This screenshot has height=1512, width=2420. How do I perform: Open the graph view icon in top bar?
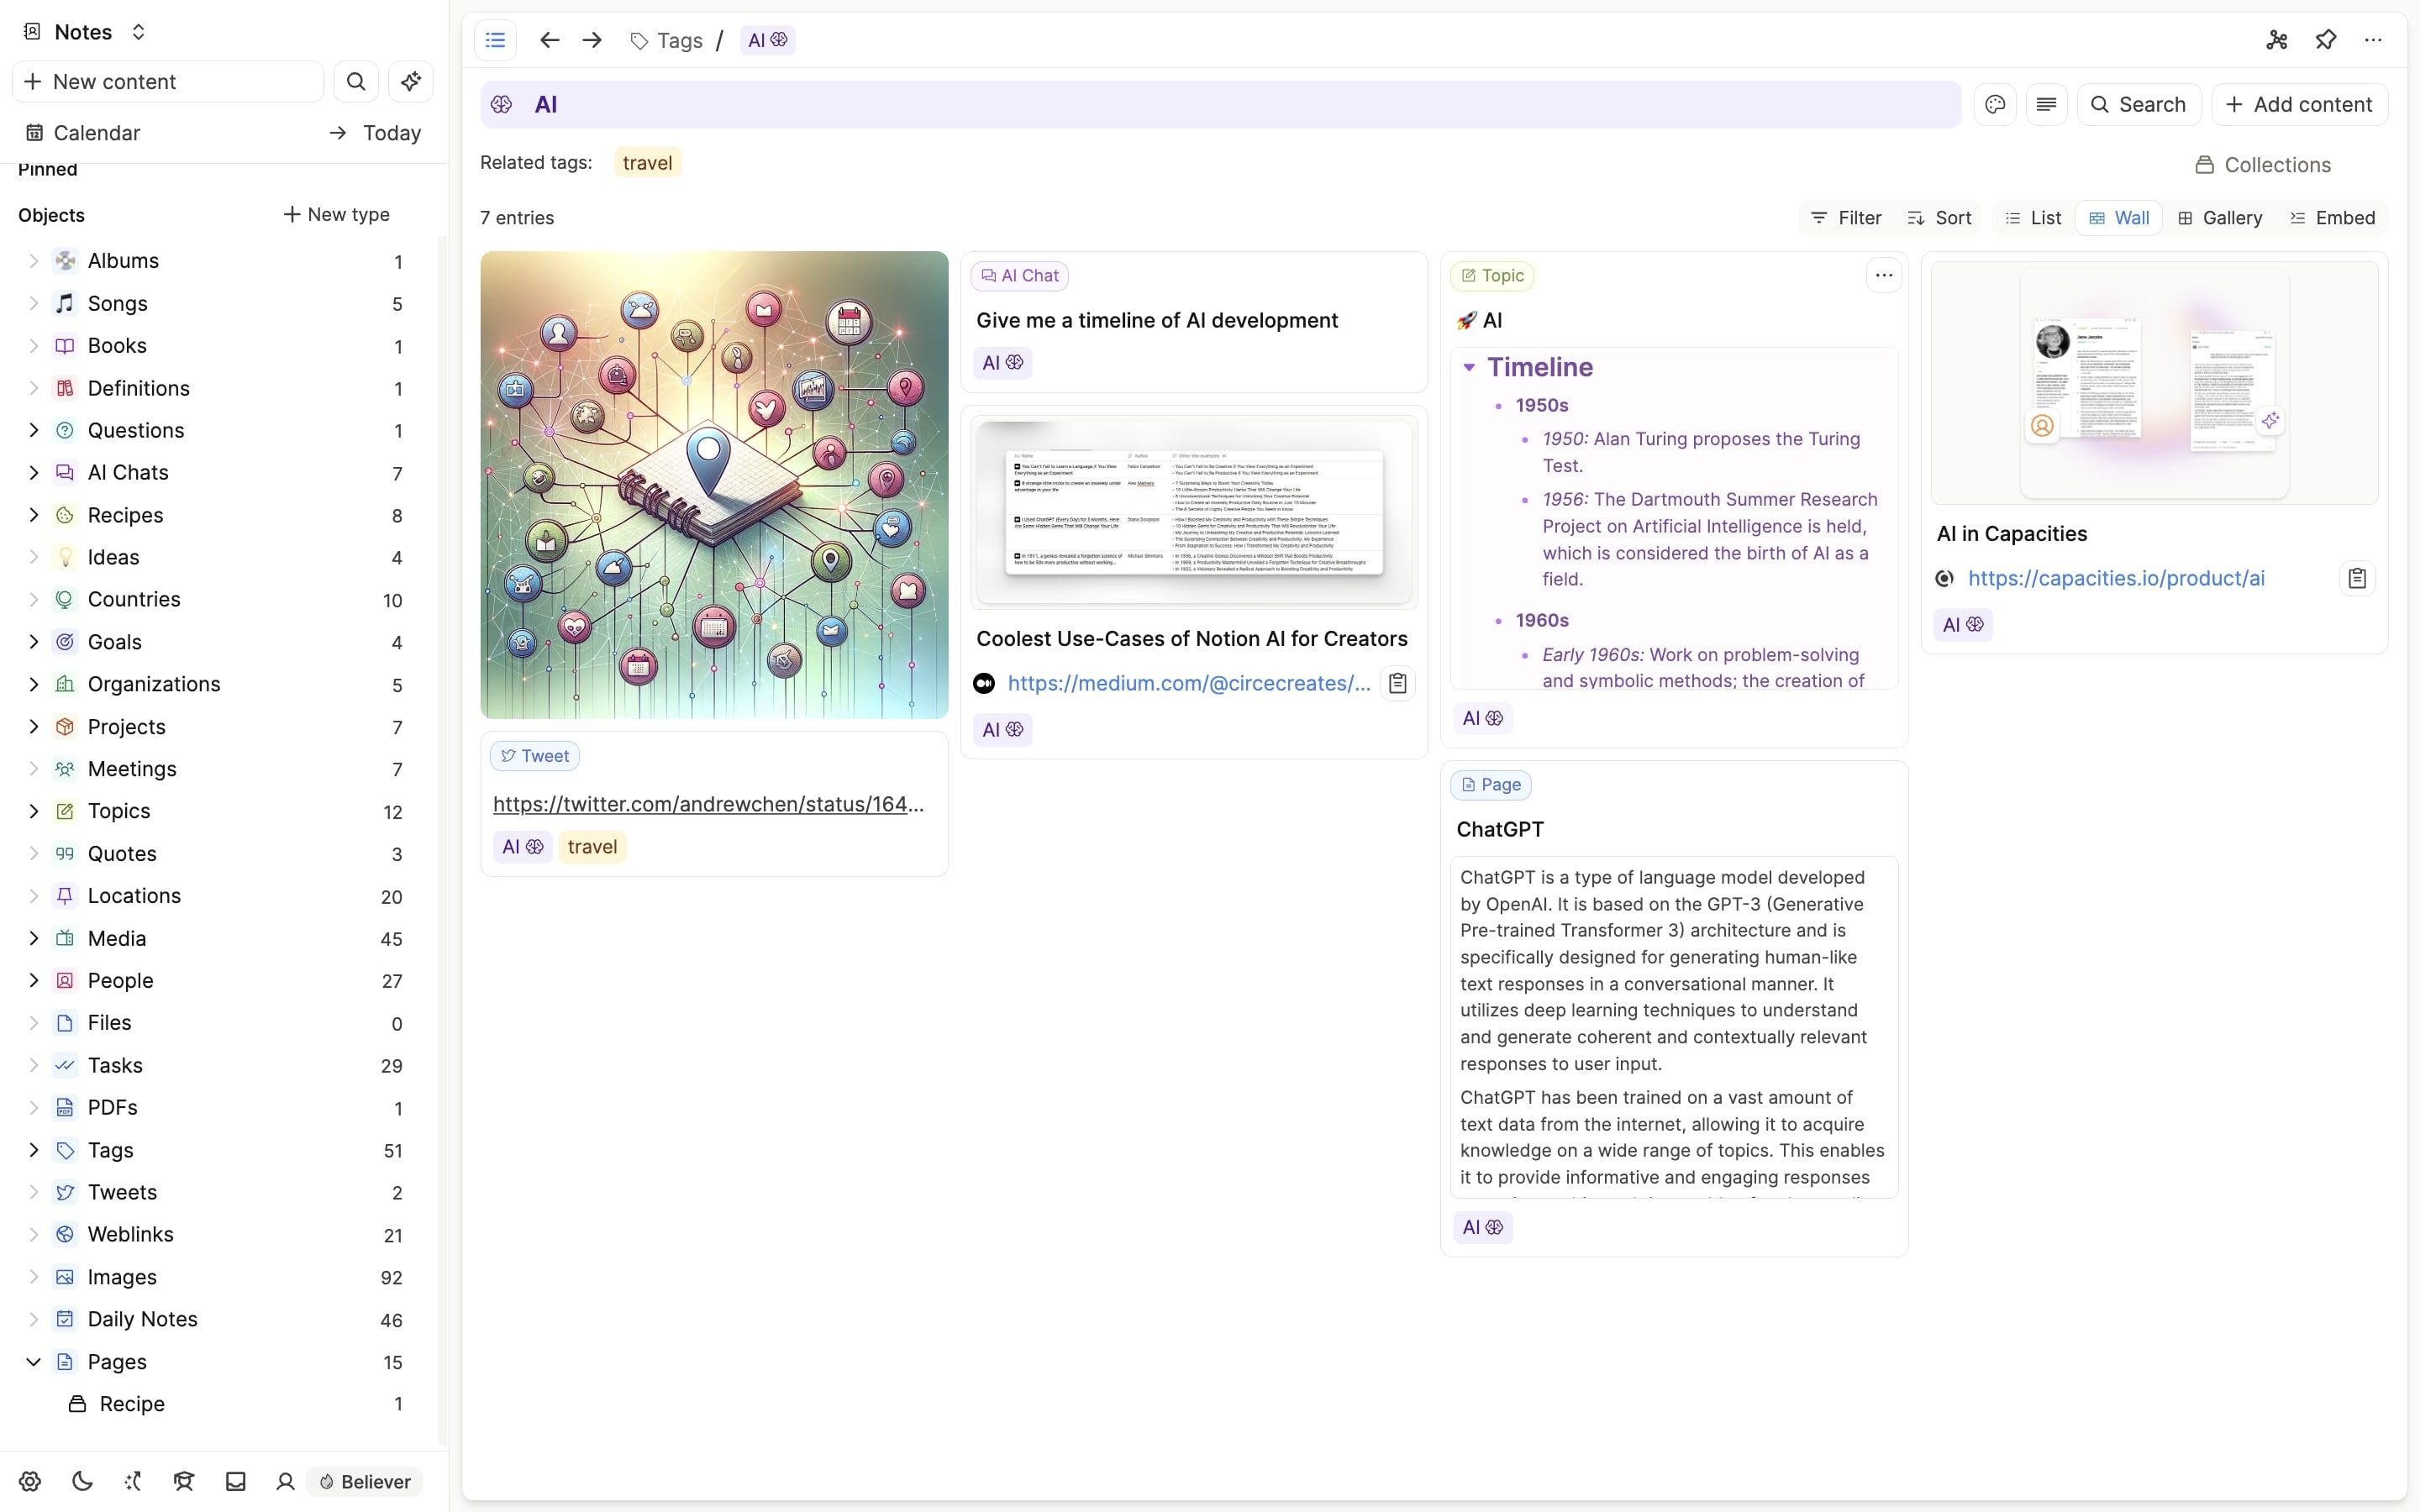(2276, 40)
